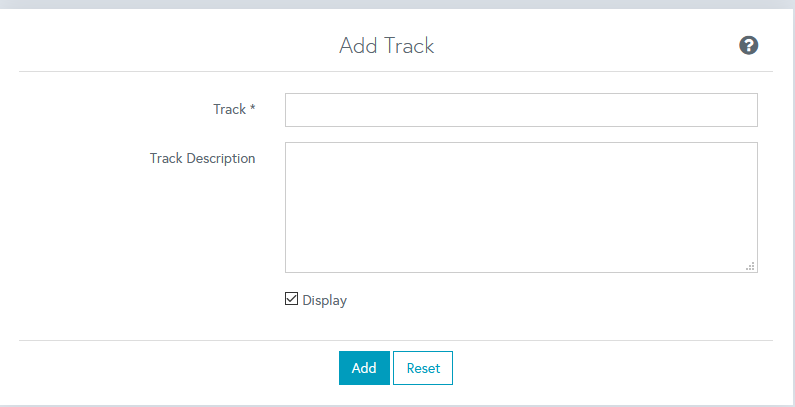Toggle track visibility via Display box
The width and height of the screenshot is (795, 407).
(x=292, y=299)
